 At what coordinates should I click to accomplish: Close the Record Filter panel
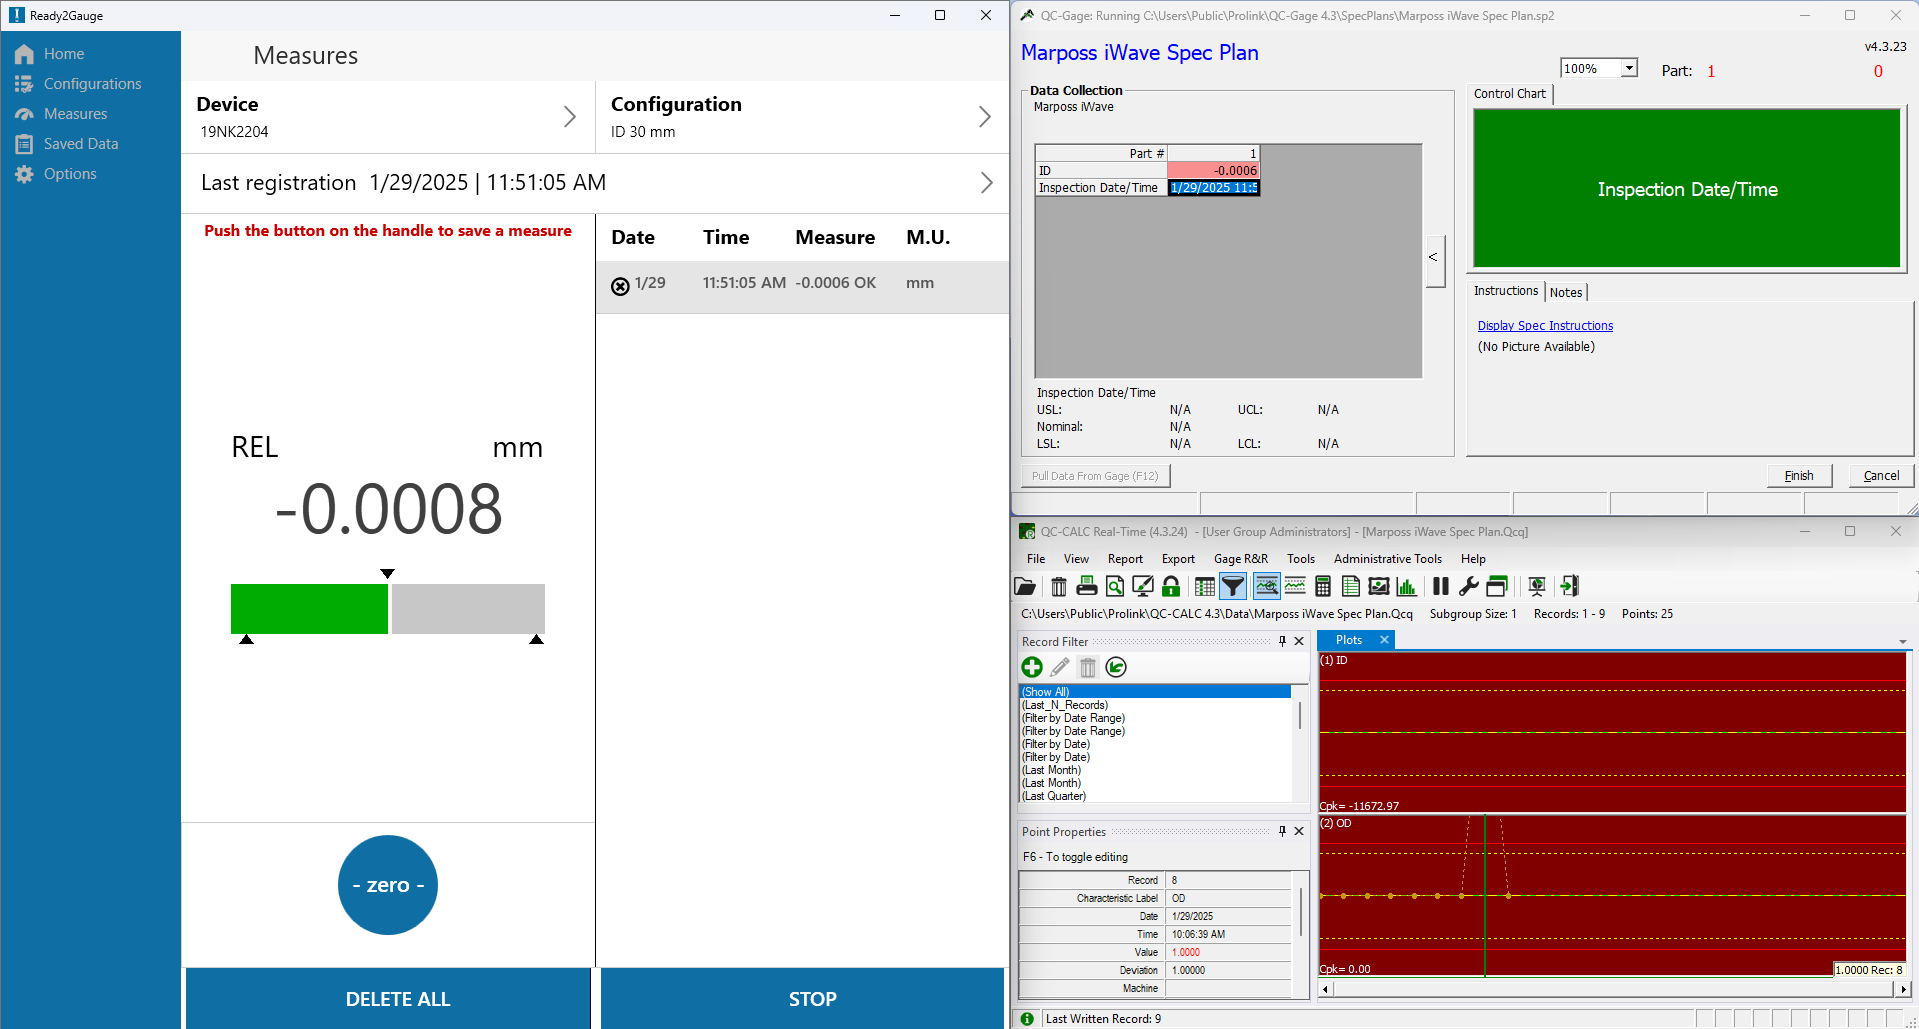click(1299, 641)
